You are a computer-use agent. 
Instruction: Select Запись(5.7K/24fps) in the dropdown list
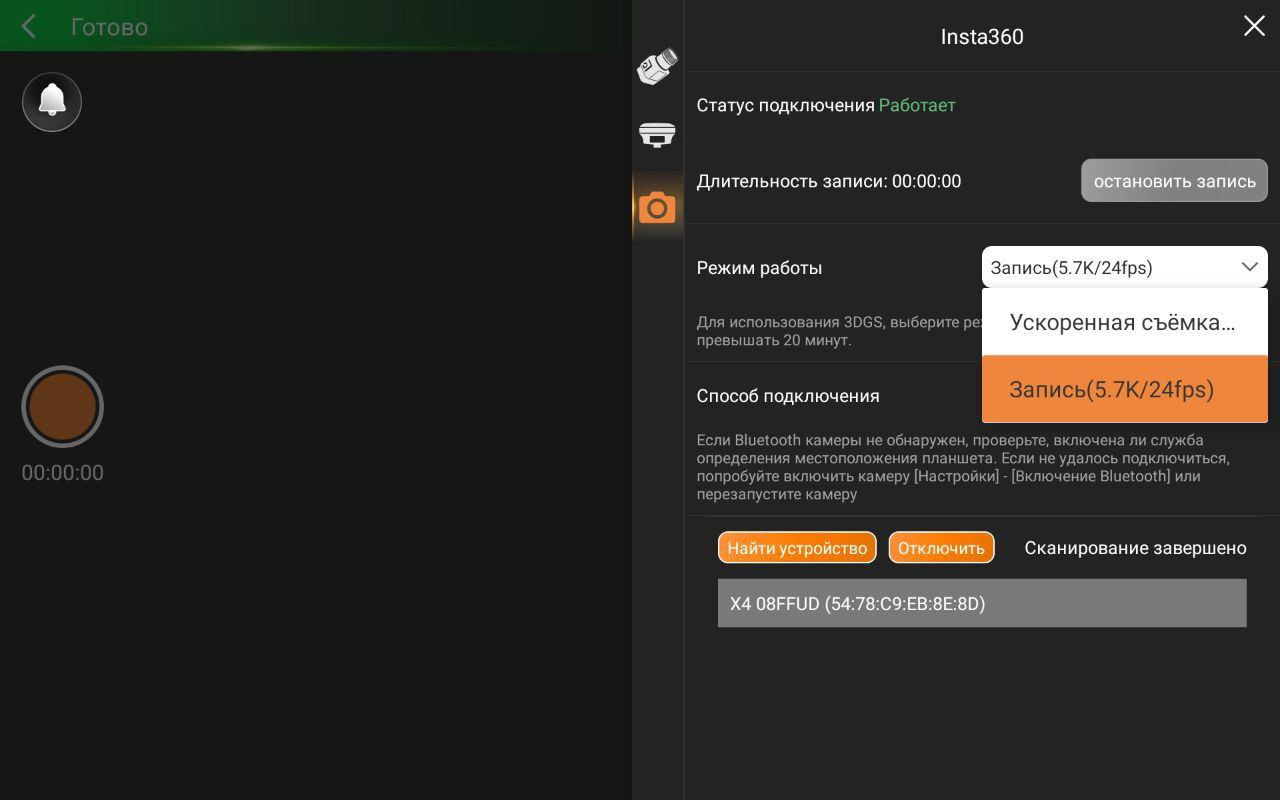point(1125,389)
